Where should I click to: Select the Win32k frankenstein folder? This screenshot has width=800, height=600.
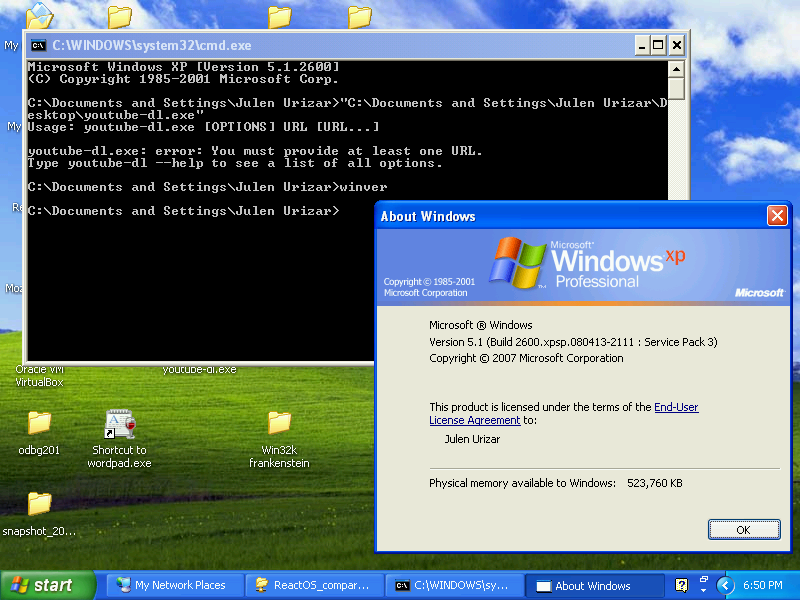(279, 424)
